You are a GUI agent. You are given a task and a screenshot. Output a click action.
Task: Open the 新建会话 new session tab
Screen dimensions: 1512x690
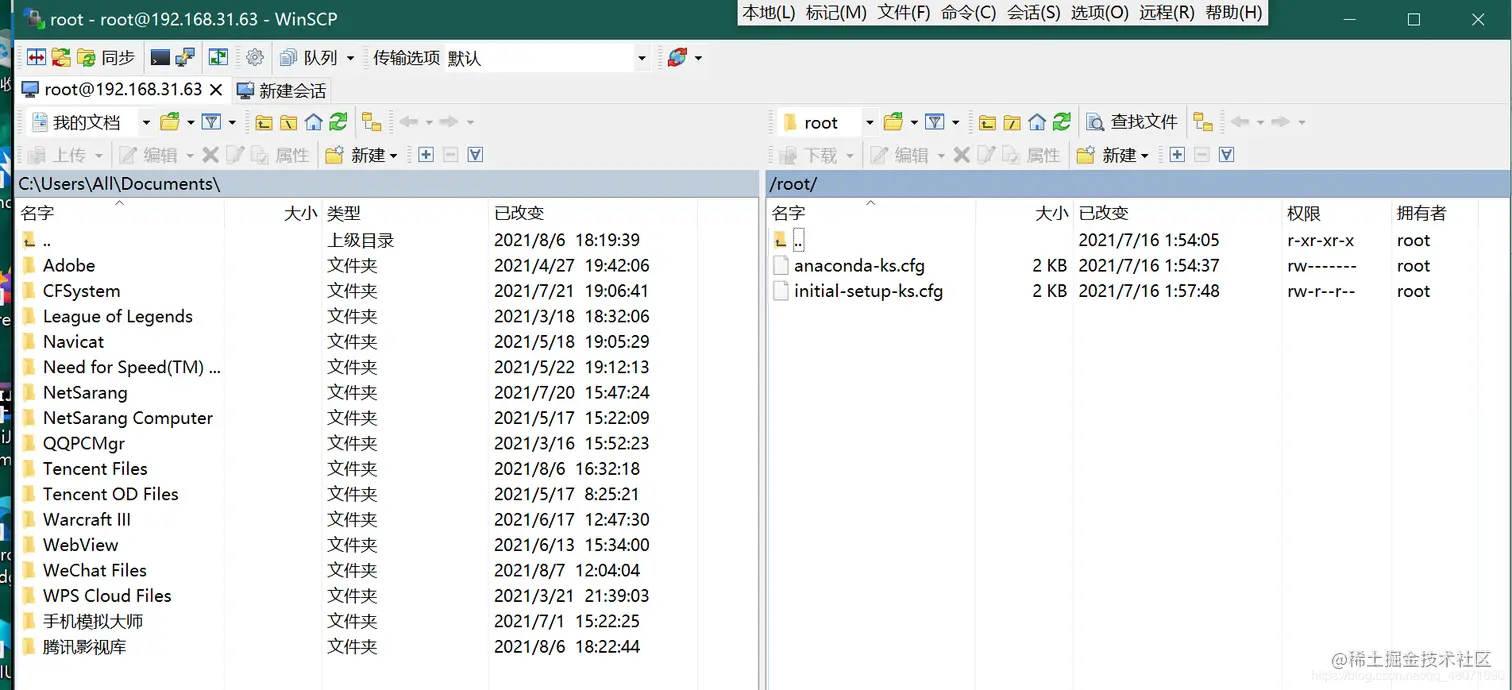click(282, 91)
